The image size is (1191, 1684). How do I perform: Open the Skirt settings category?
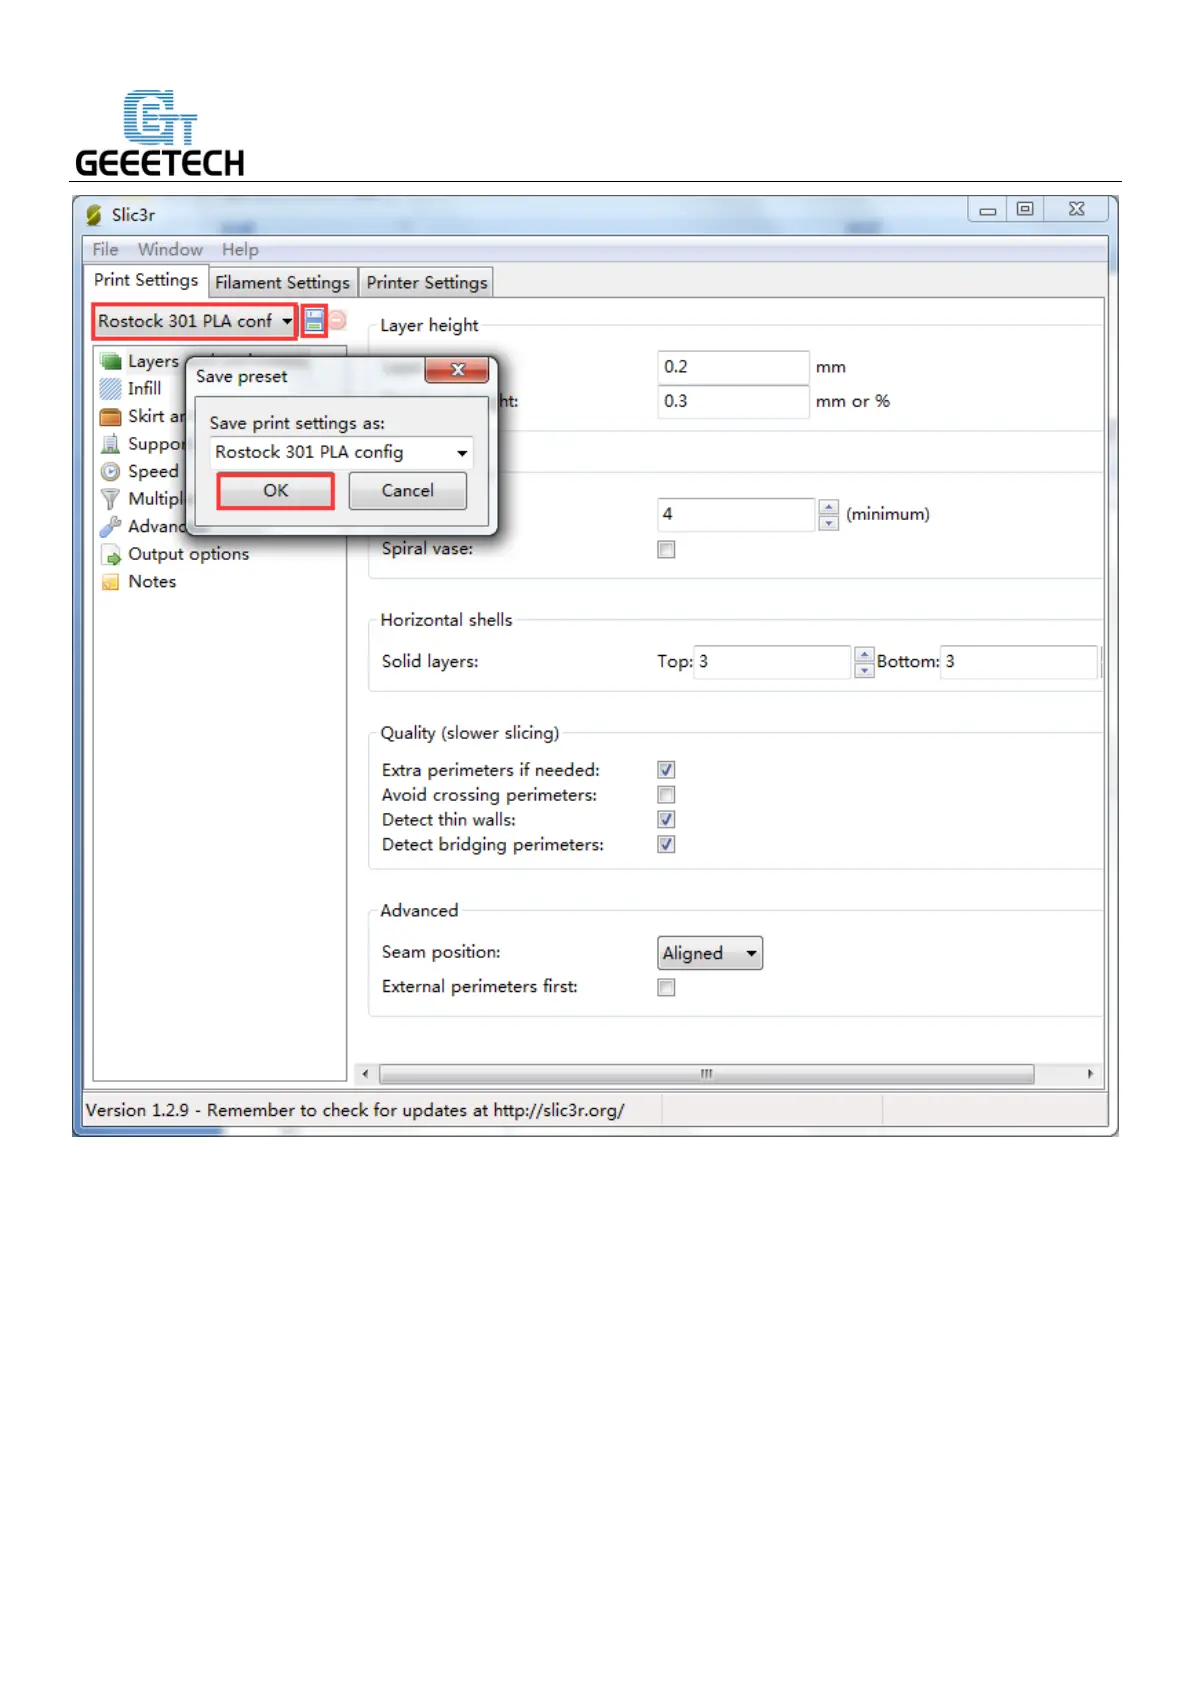(x=143, y=416)
